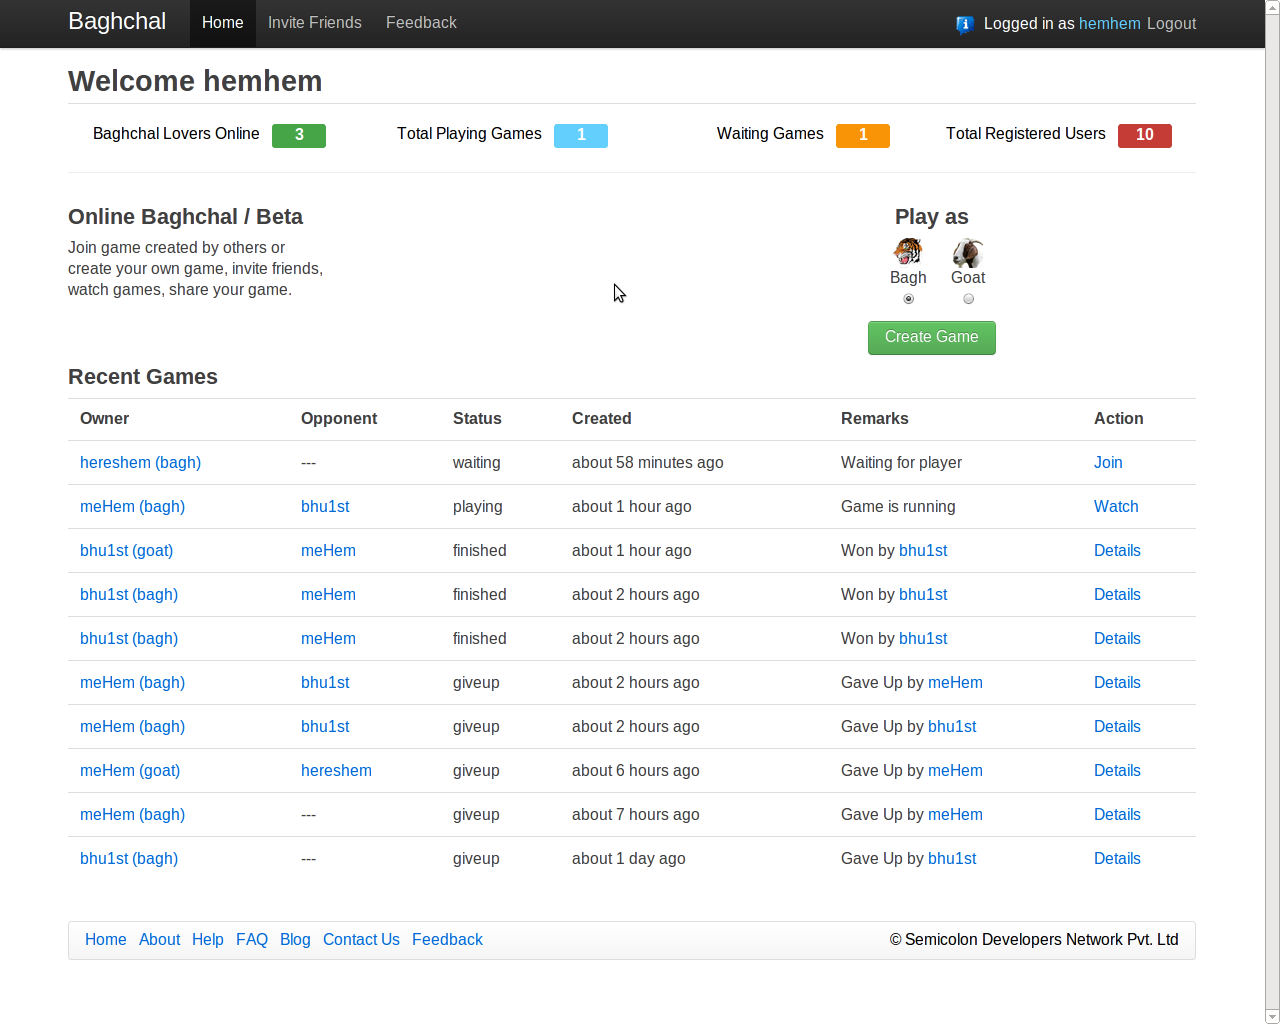Select the Bagh radio button
Image resolution: width=1280 pixels, height=1024 pixels.
[x=908, y=299]
